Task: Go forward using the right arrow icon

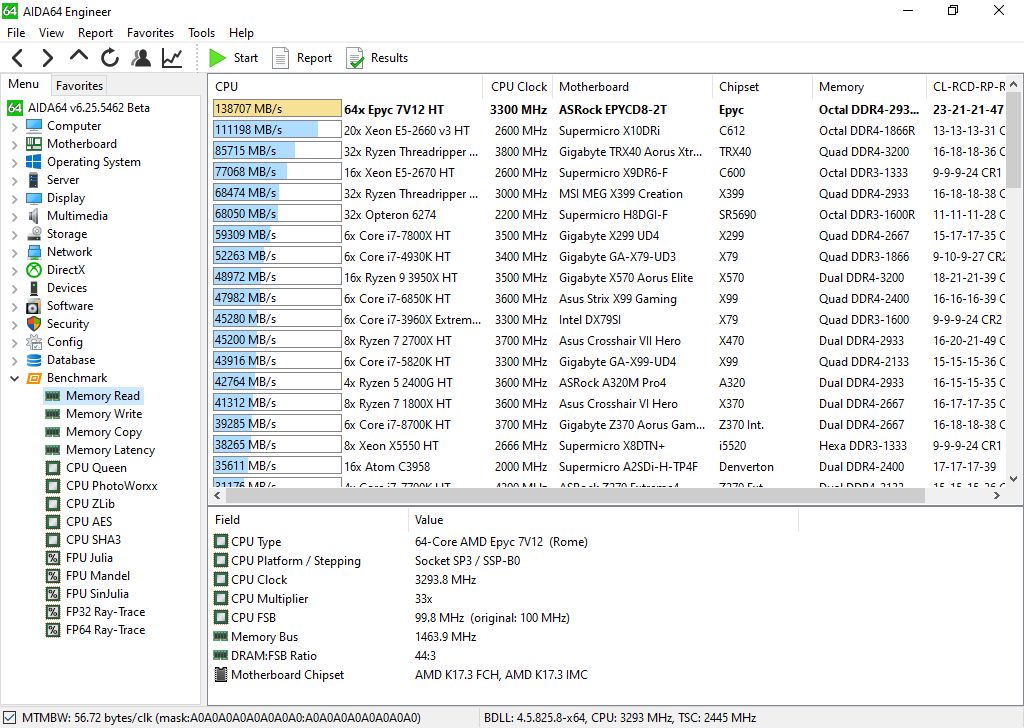Action: coord(47,58)
